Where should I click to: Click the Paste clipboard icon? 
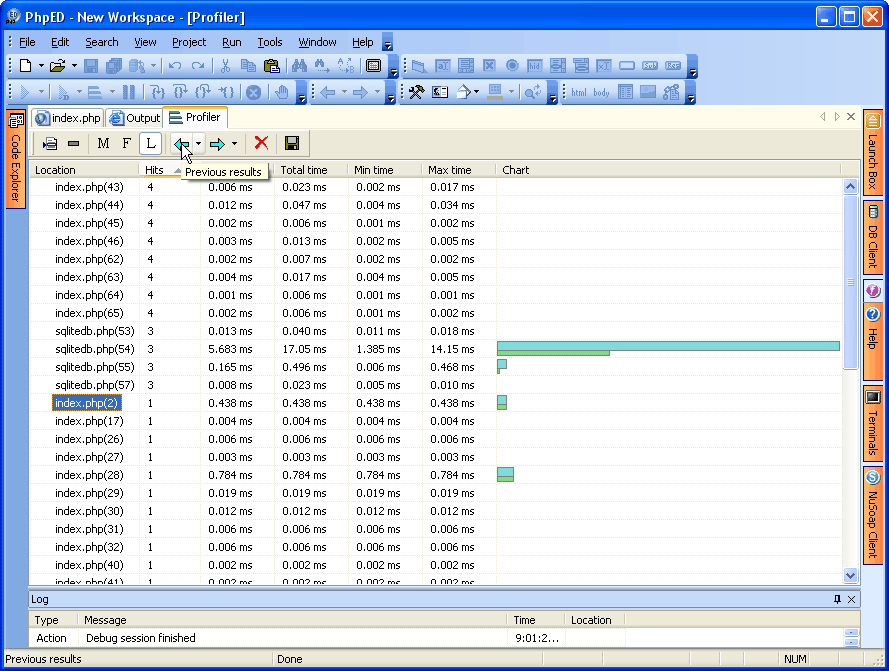(271, 66)
